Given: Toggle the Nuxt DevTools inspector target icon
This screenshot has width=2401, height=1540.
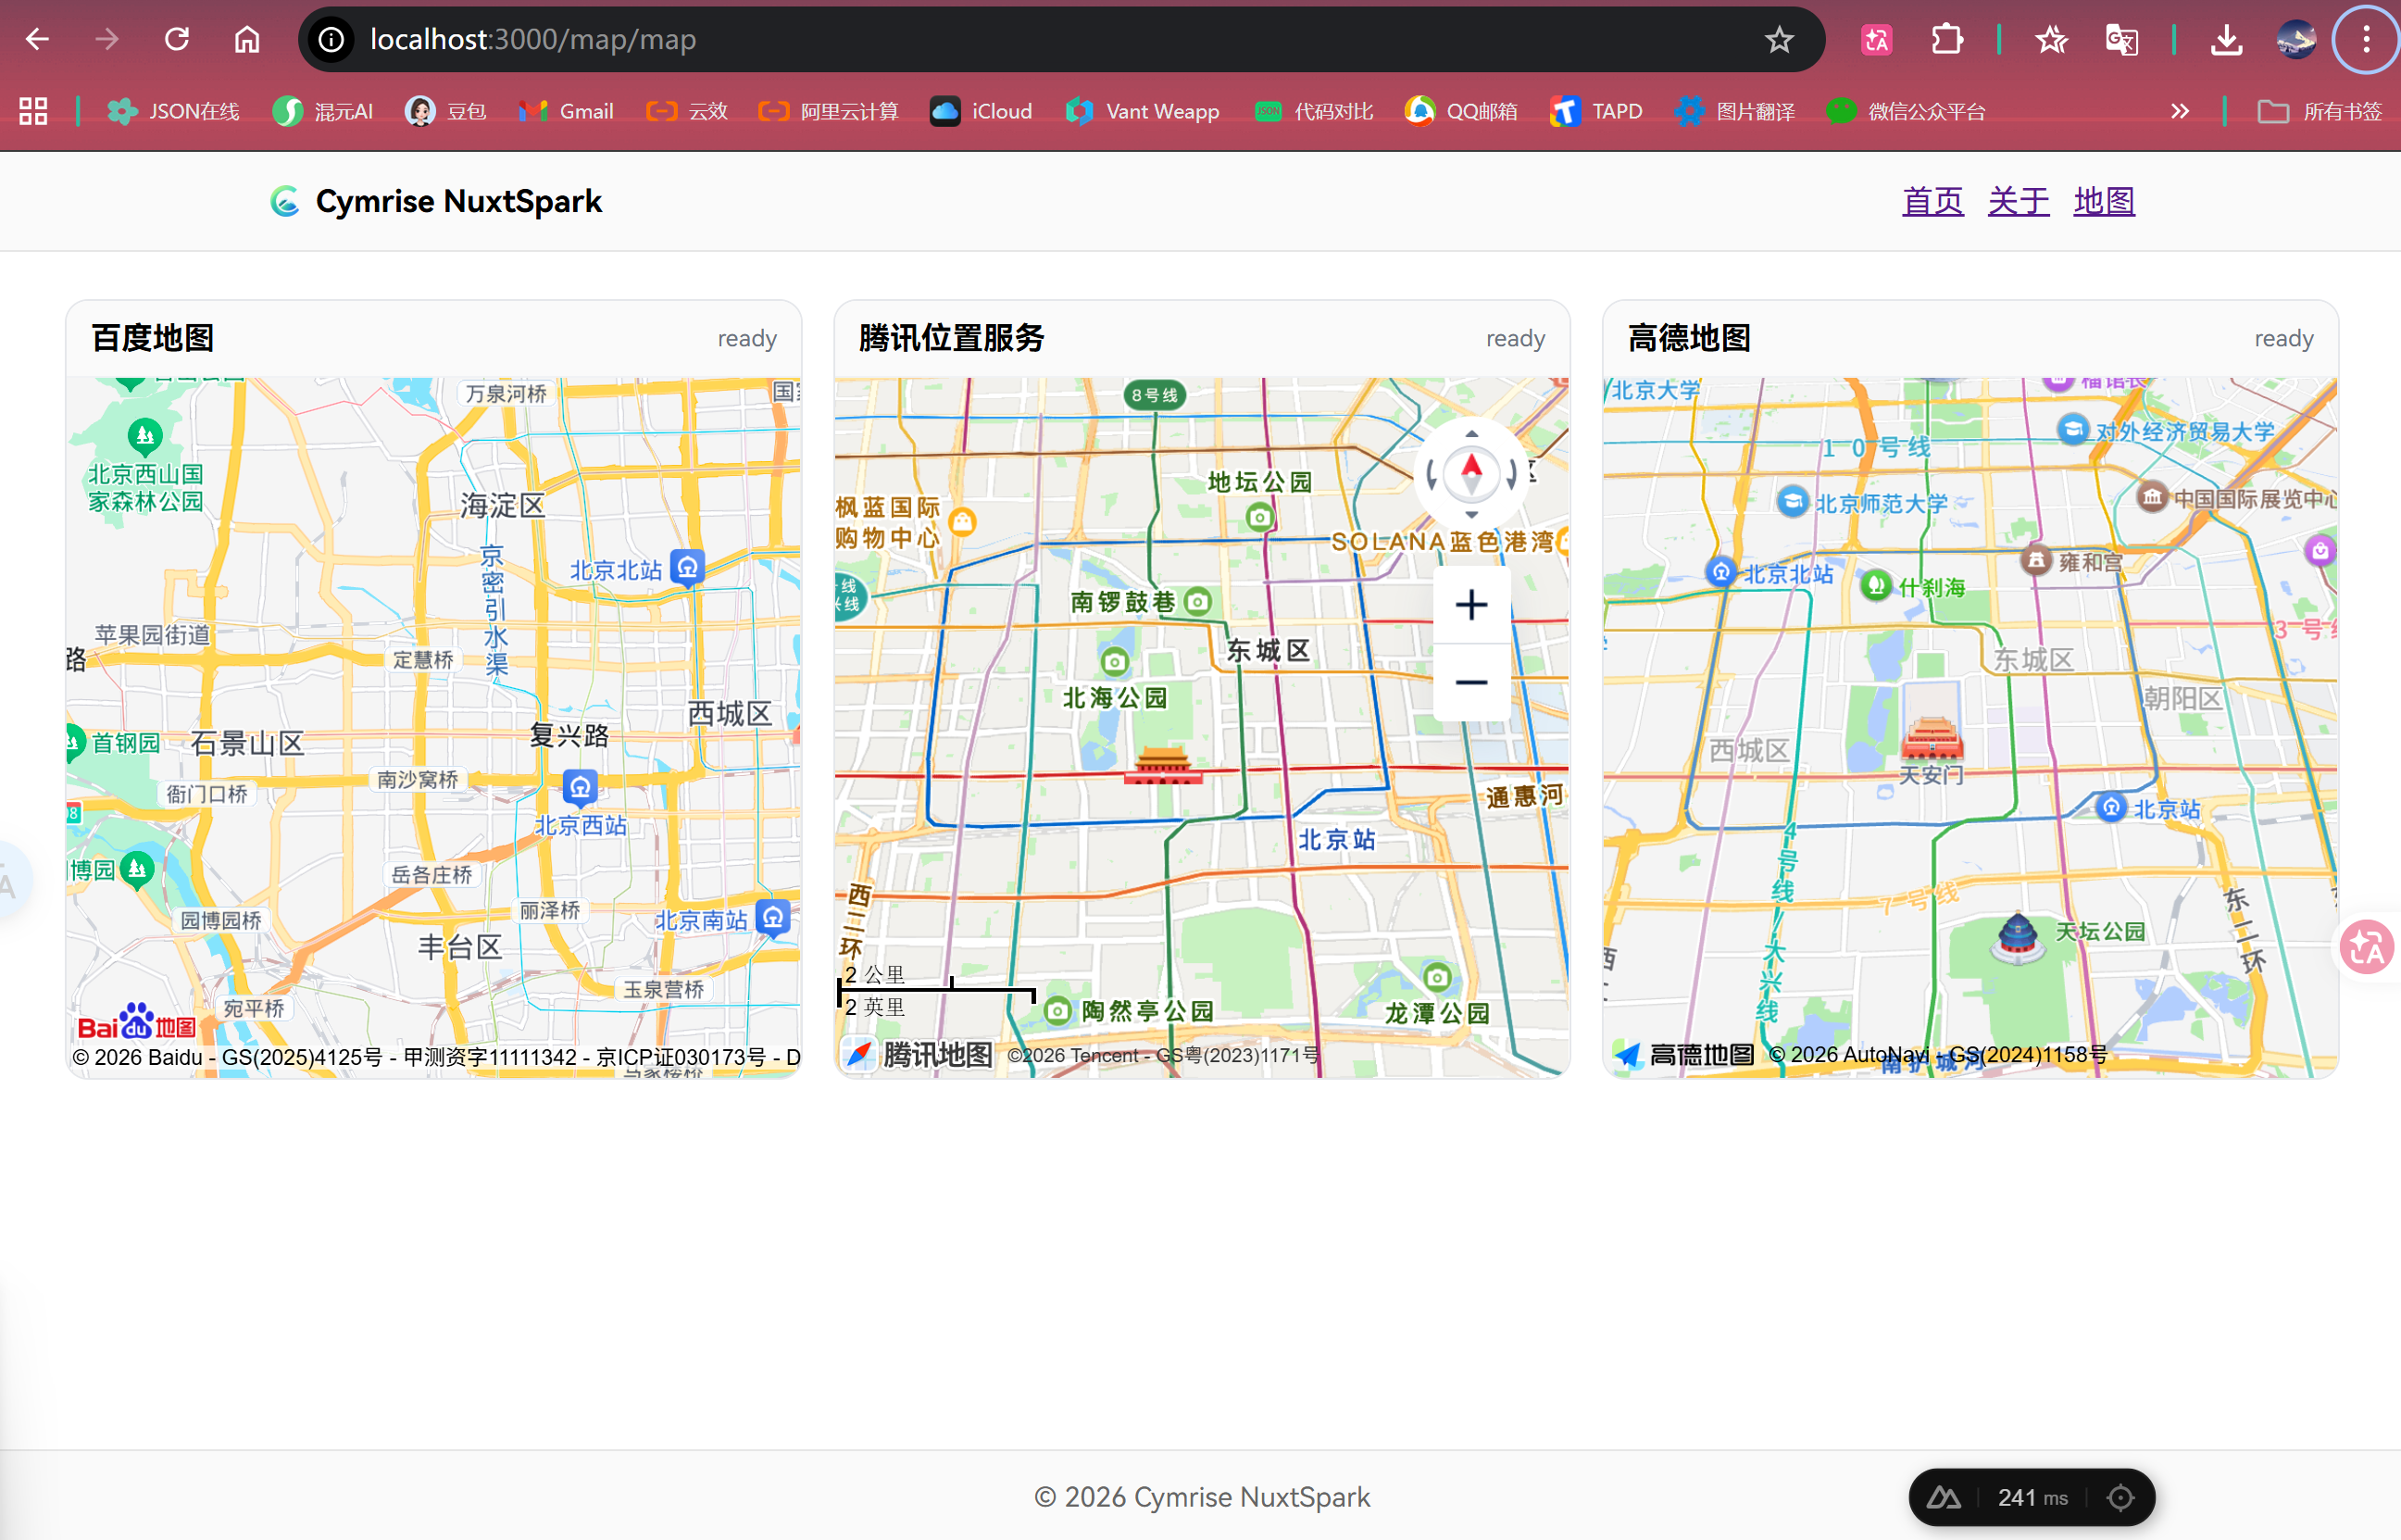Looking at the screenshot, I should (x=2120, y=1497).
